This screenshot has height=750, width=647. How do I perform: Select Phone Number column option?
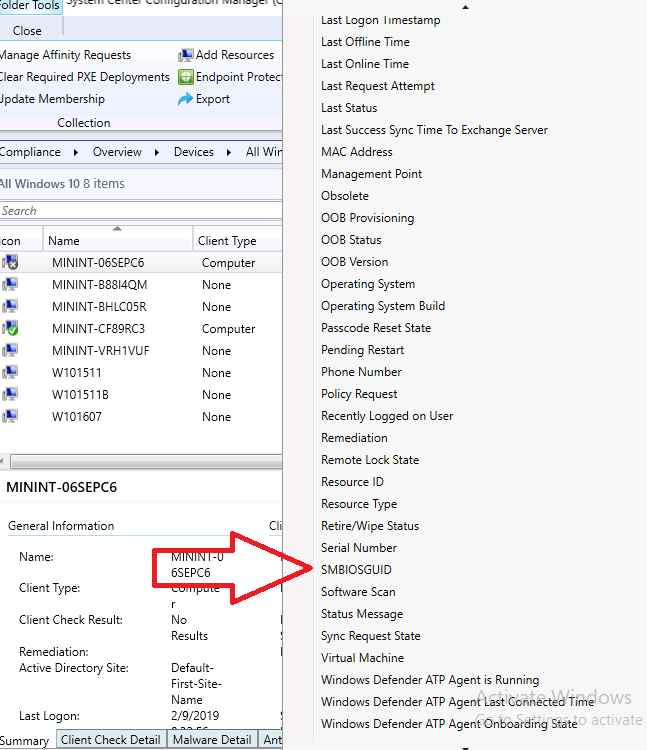click(x=361, y=372)
